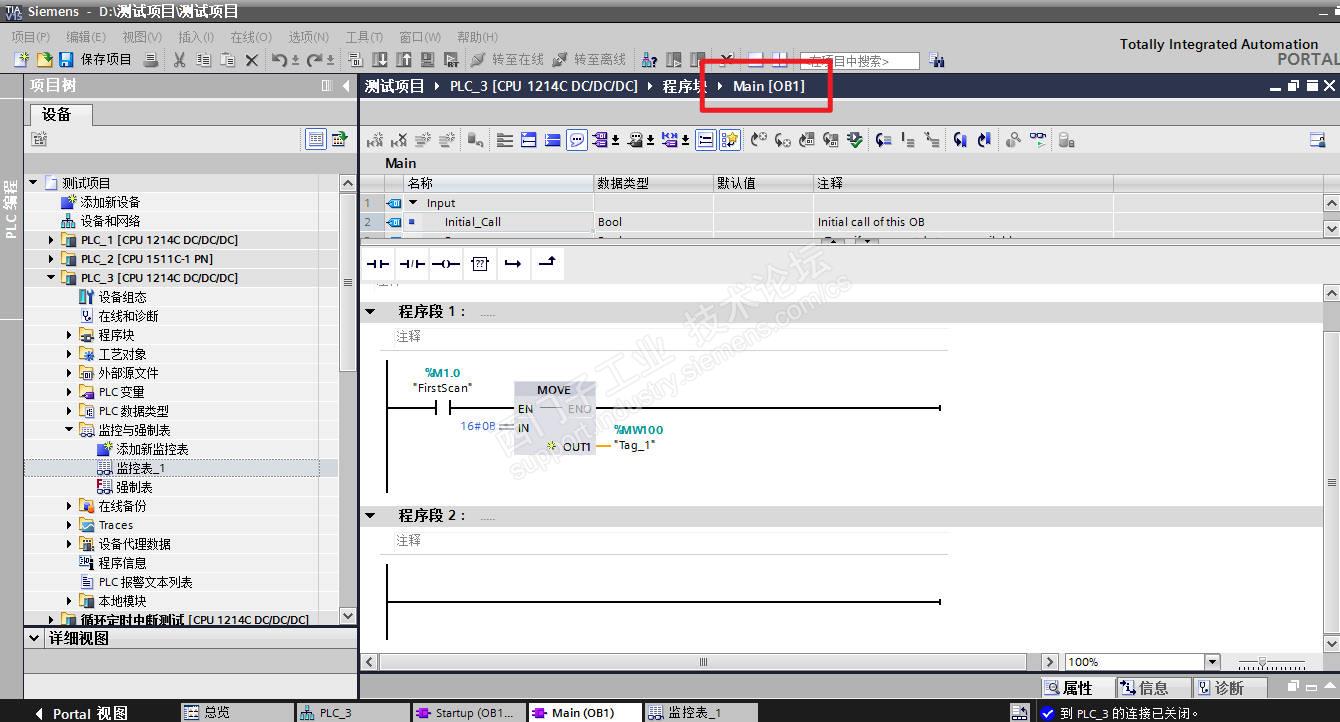Viewport: 1340px width, 722px height.
Task: Open the 编辑(E) menu
Action: (86, 37)
